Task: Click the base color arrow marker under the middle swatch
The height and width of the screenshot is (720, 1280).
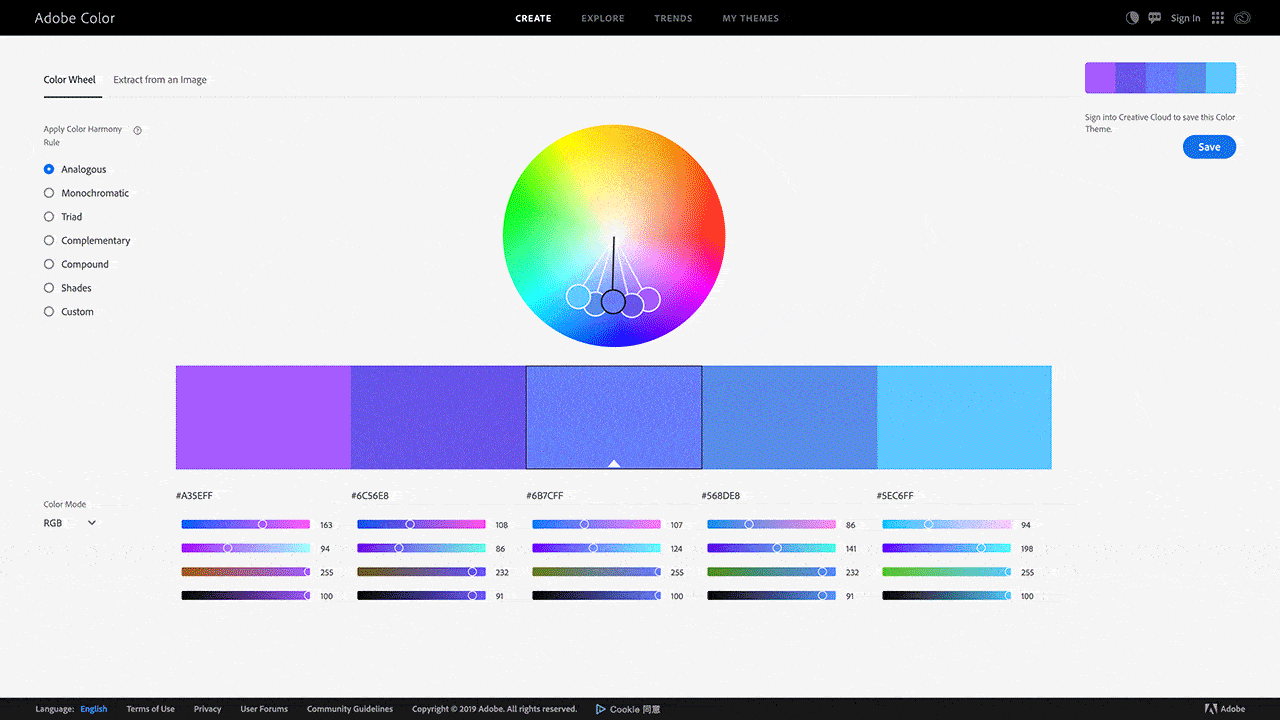Action: (614, 463)
